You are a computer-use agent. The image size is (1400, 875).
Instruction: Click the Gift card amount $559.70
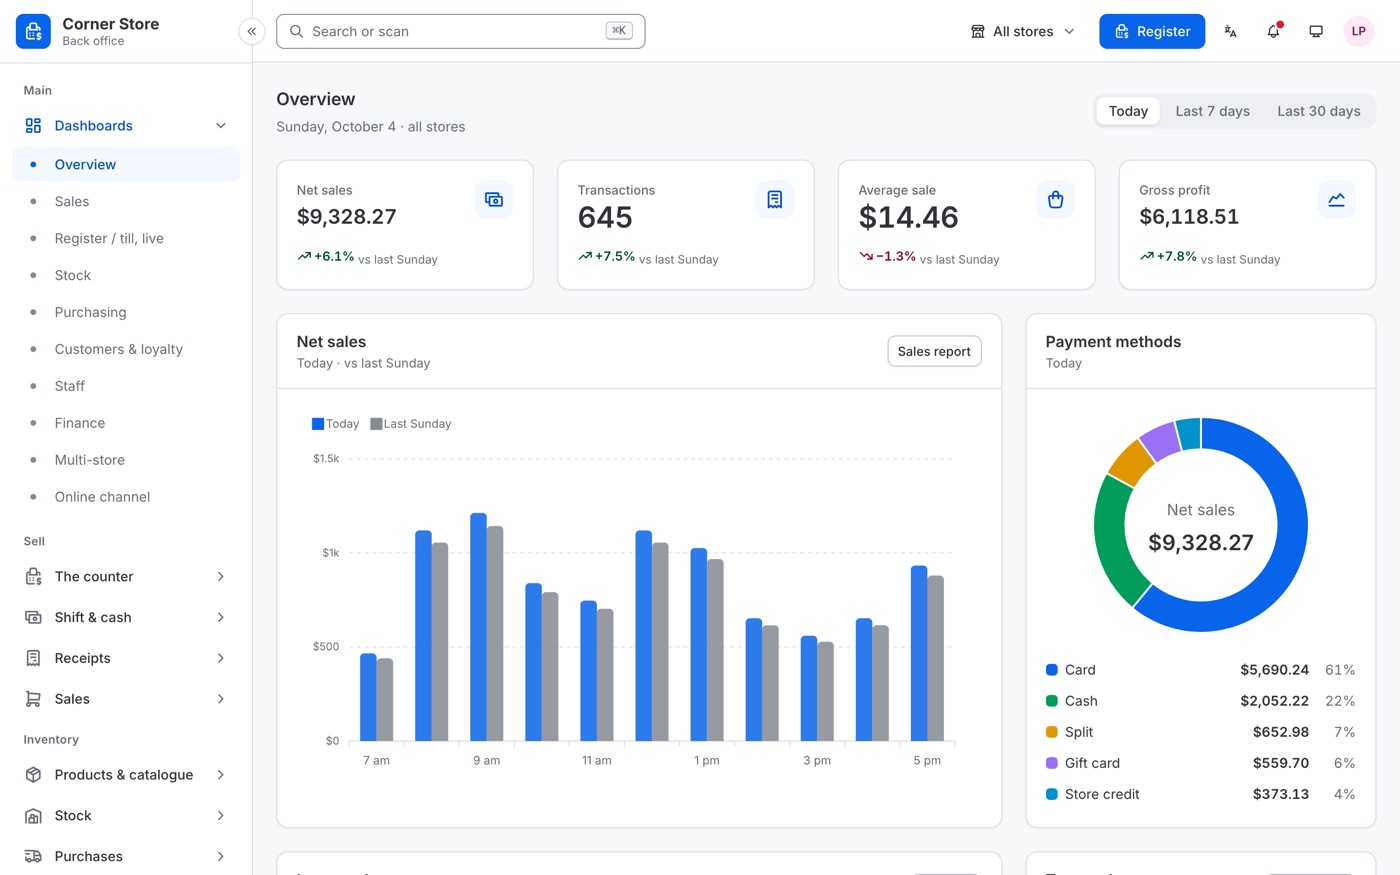1281,763
